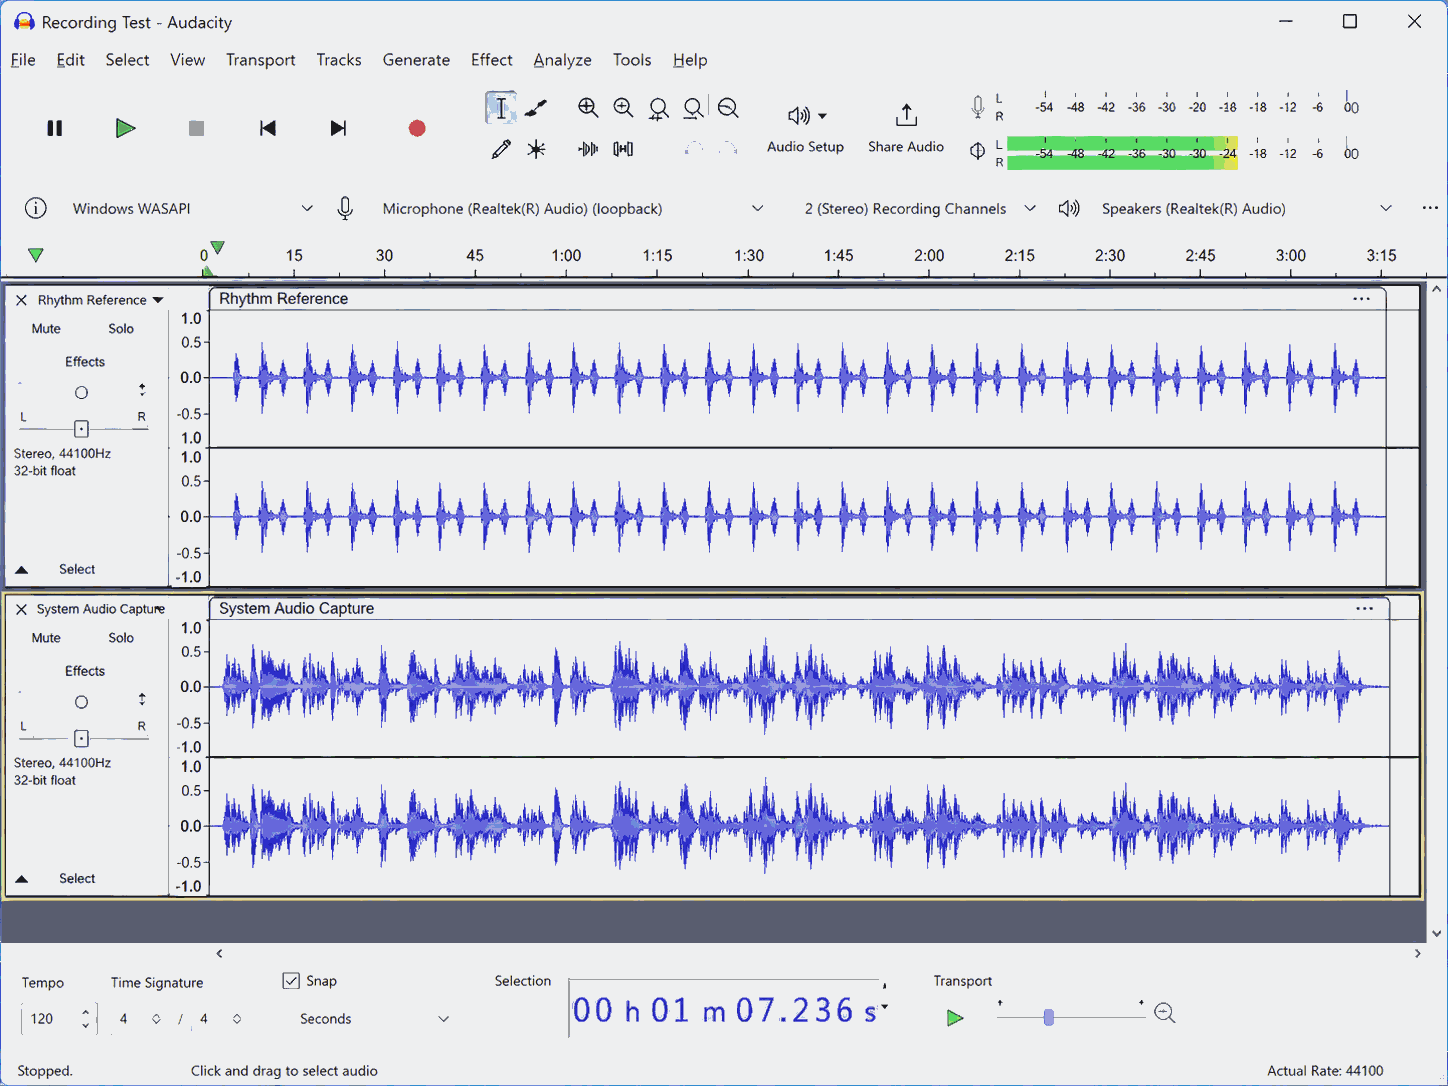
Task: Open the System Audio Capture clip three-dots menu
Action: tap(1364, 608)
